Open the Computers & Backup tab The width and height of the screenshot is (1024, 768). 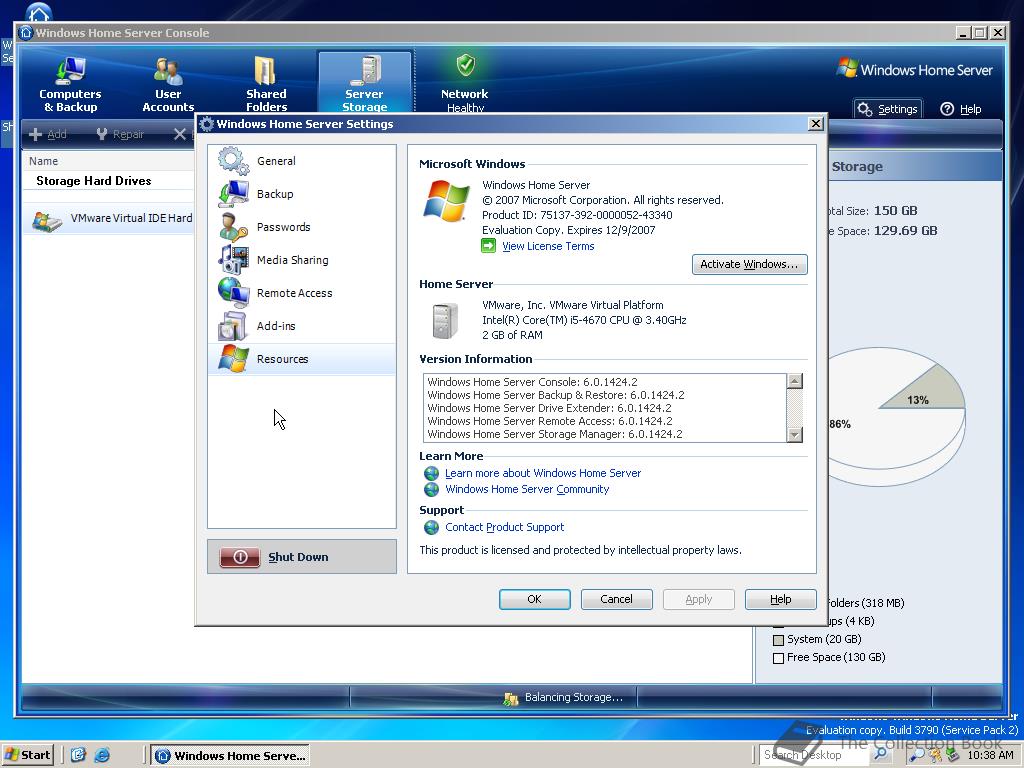coord(70,84)
